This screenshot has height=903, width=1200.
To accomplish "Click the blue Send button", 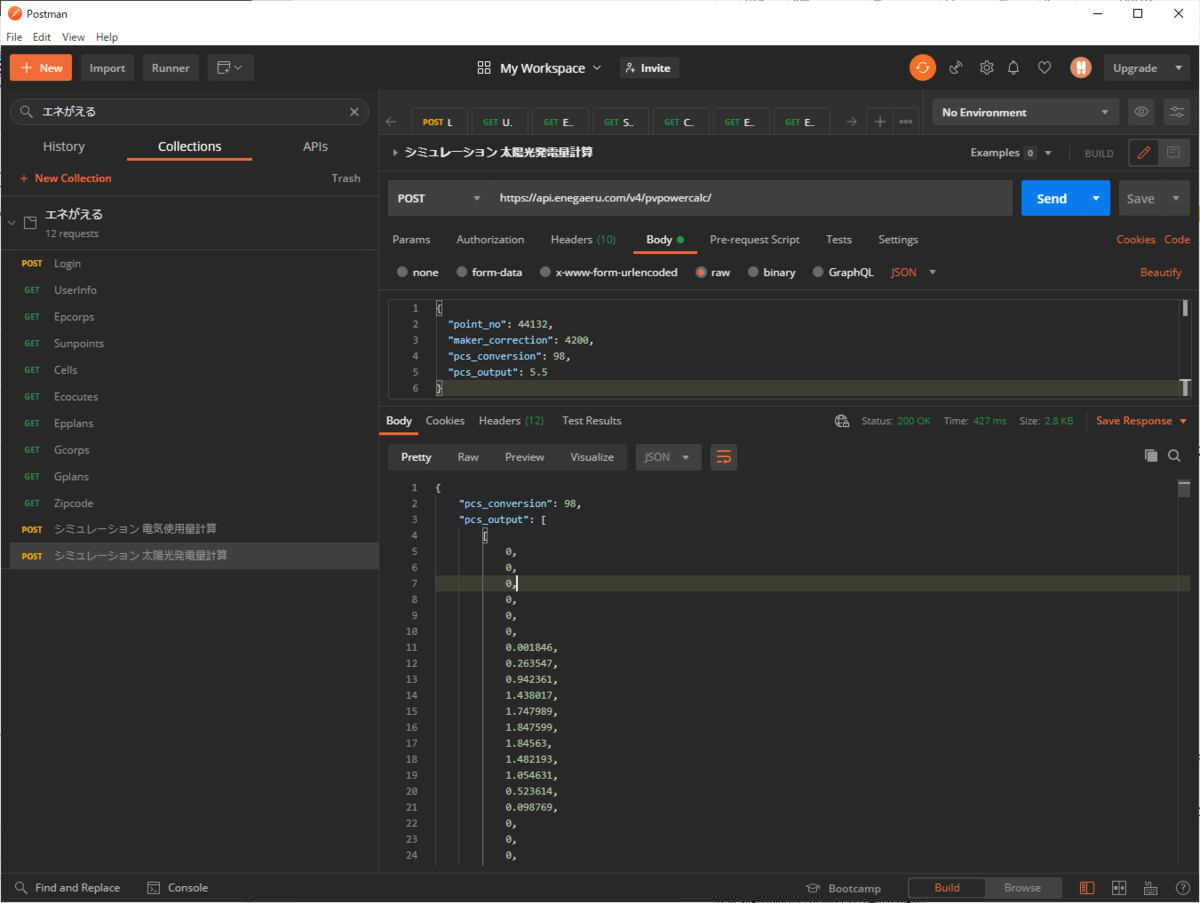I will pos(1051,198).
